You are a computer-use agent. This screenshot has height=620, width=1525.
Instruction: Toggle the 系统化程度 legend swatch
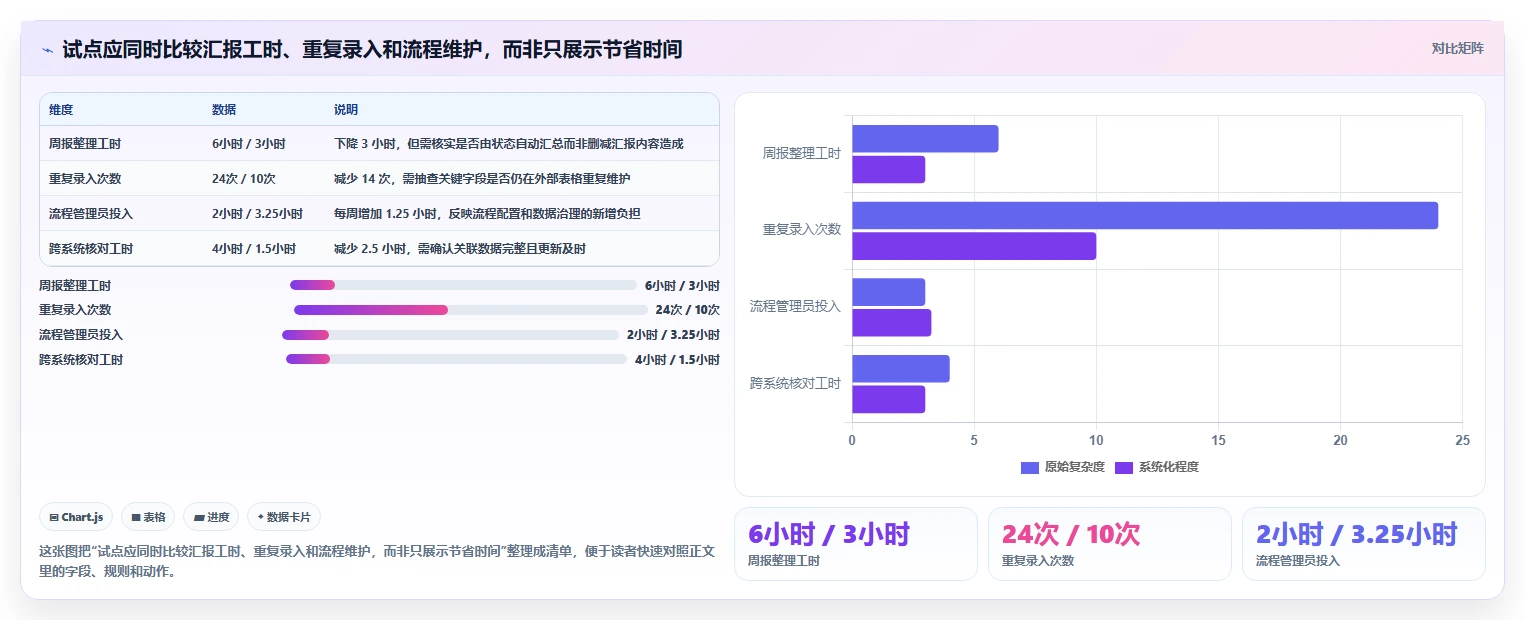pyautogui.click(x=1124, y=467)
